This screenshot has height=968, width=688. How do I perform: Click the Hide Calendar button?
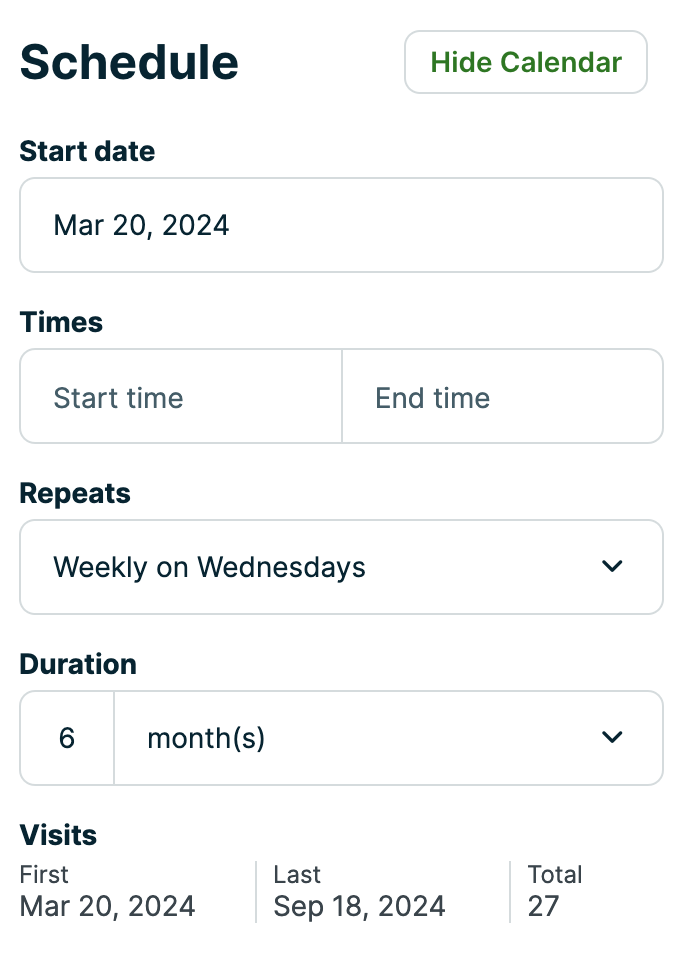525,62
